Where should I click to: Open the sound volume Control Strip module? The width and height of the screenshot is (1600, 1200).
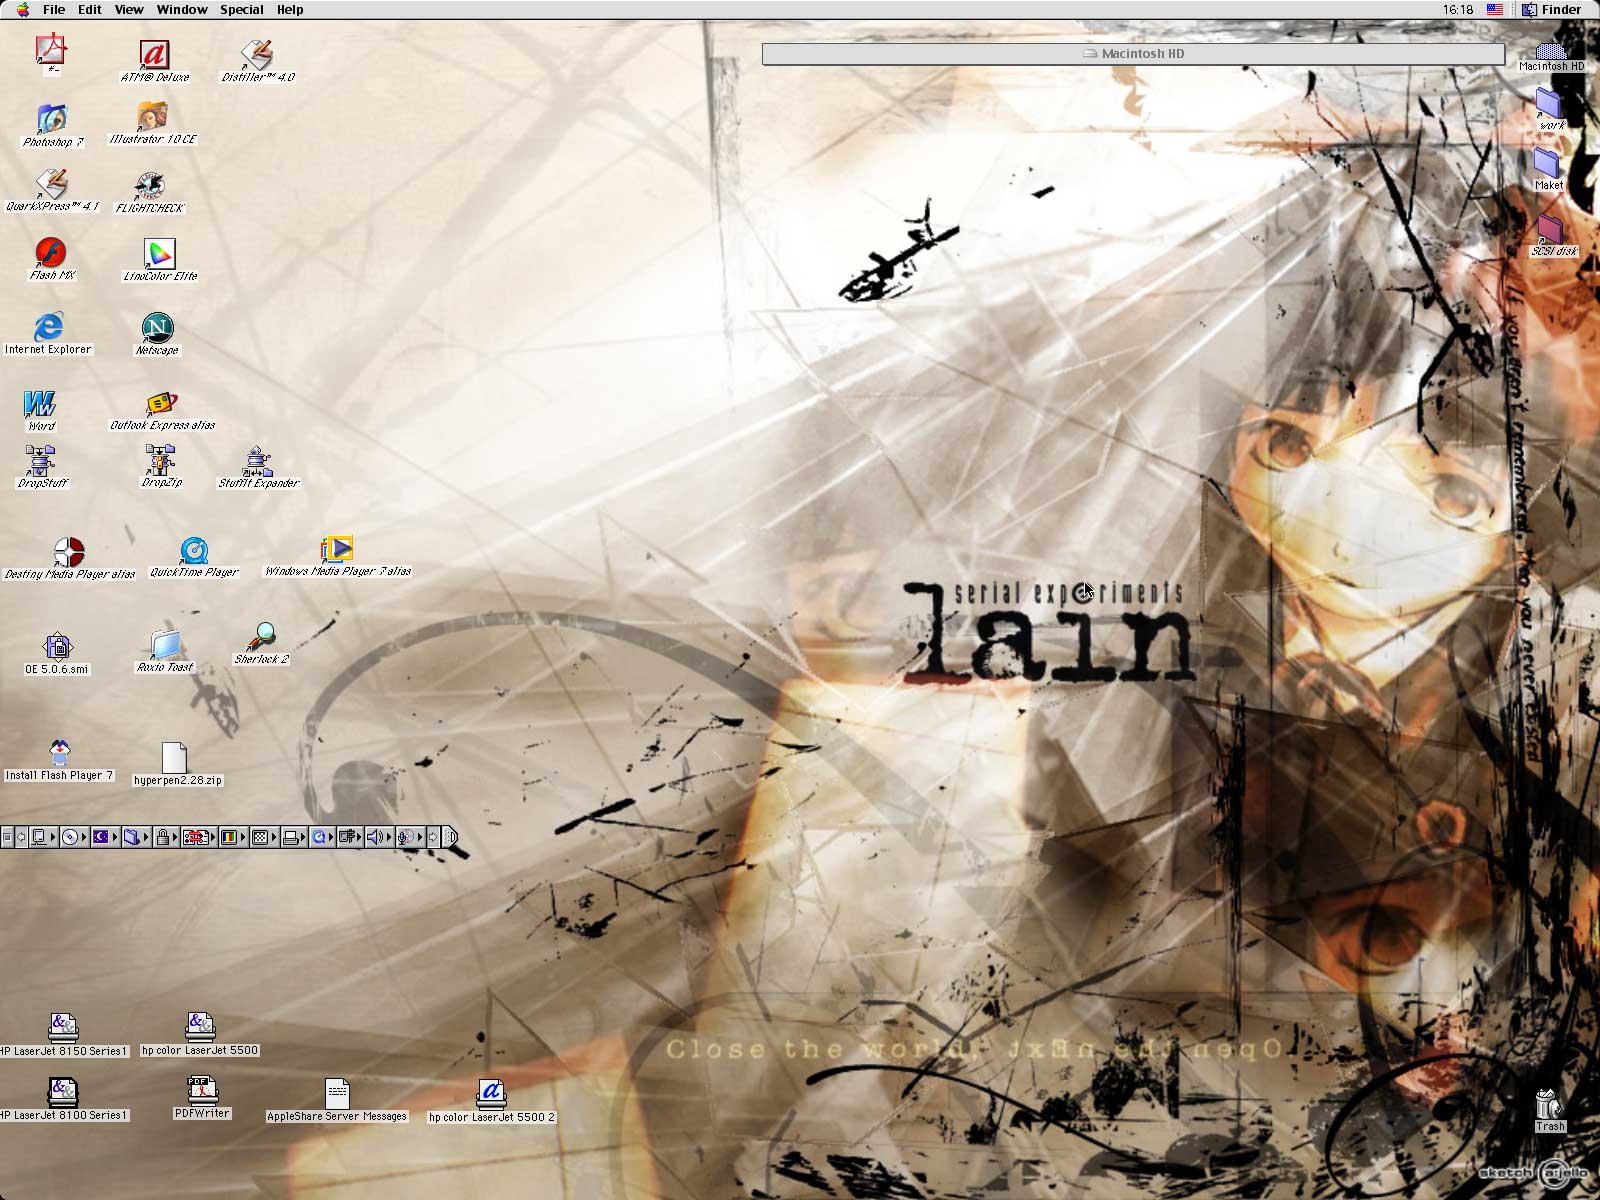tap(375, 837)
